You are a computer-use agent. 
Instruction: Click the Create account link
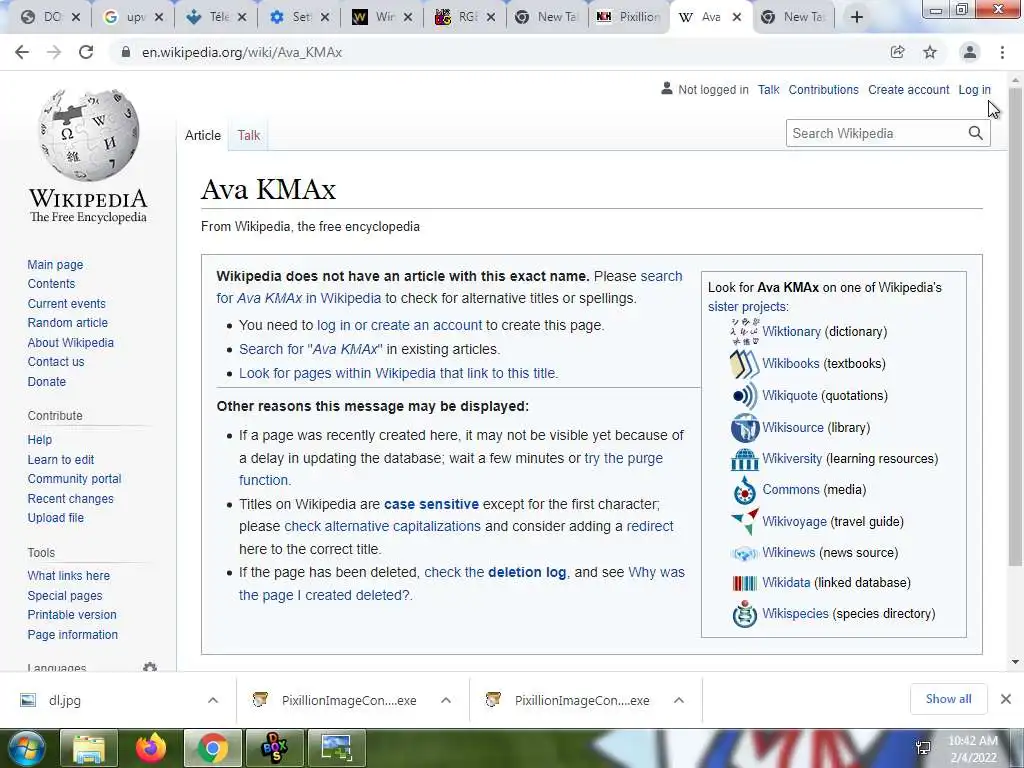pos(908,90)
